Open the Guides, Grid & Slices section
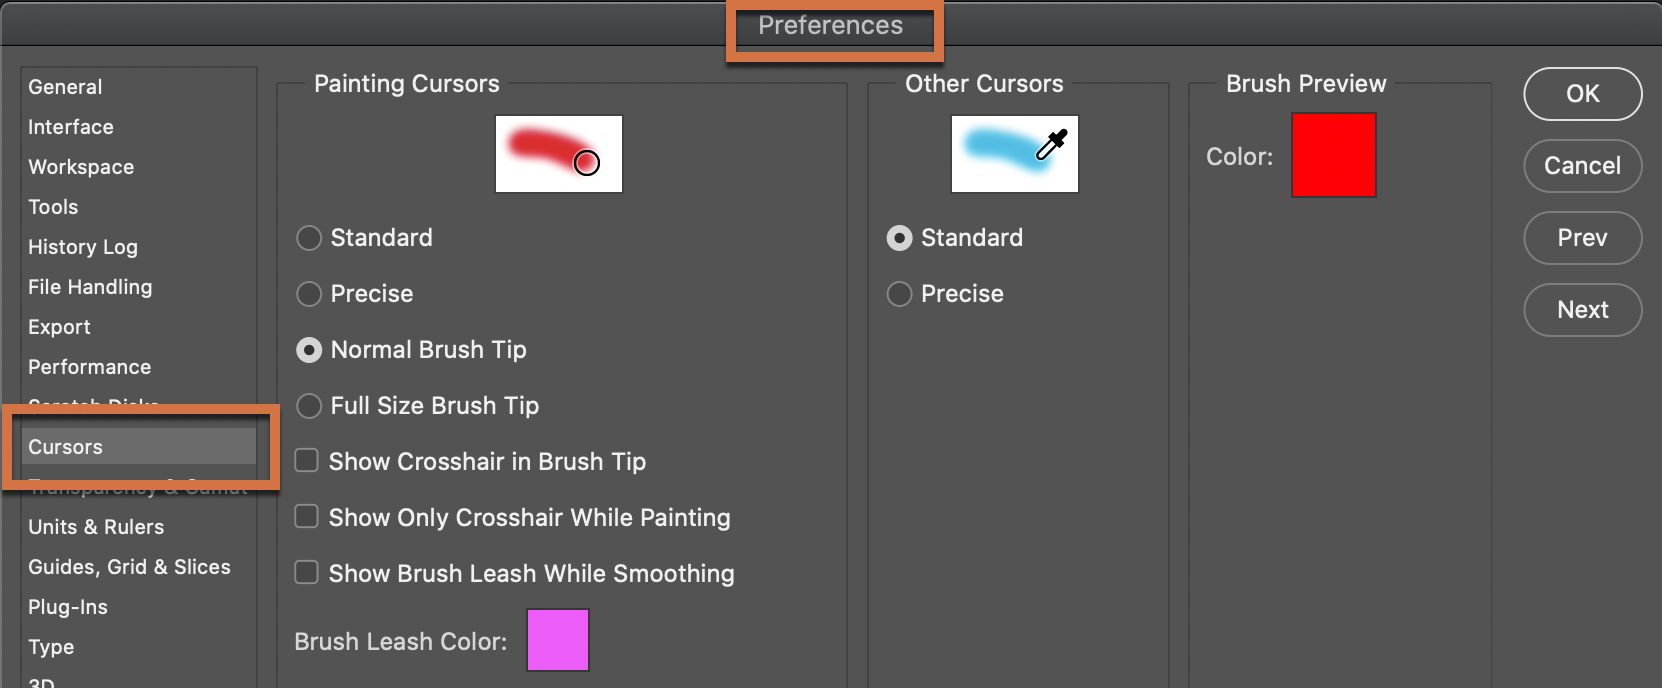The image size is (1662, 688). (x=130, y=567)
